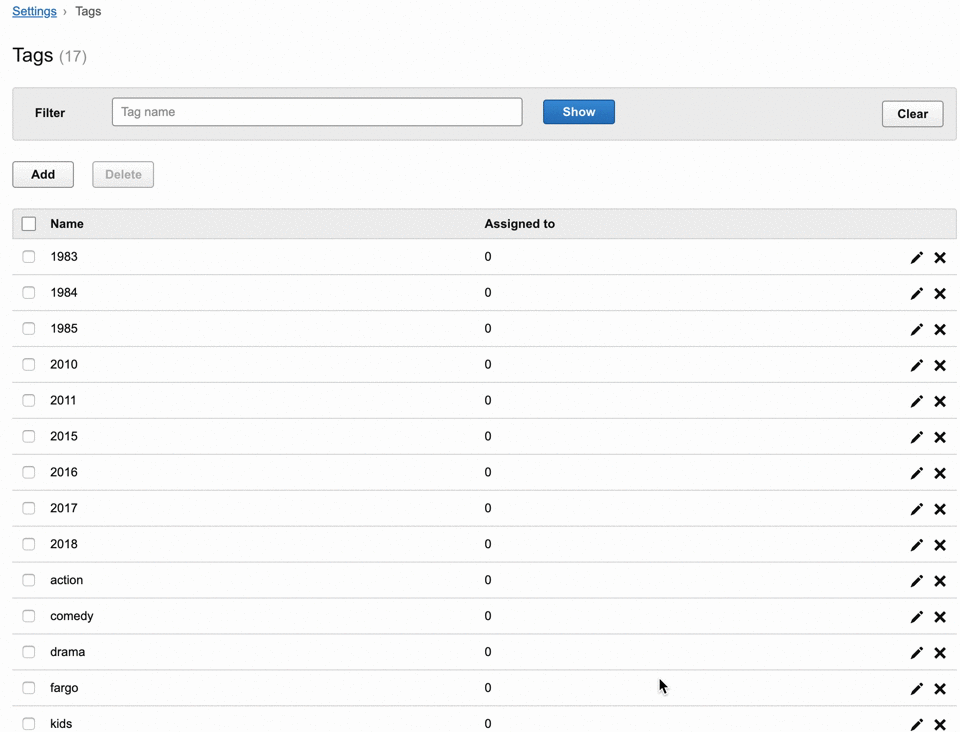This screenshot has height=732, width=960.
Task: Click the pencil edit icon for tag 1983
Action: (916, 257)
